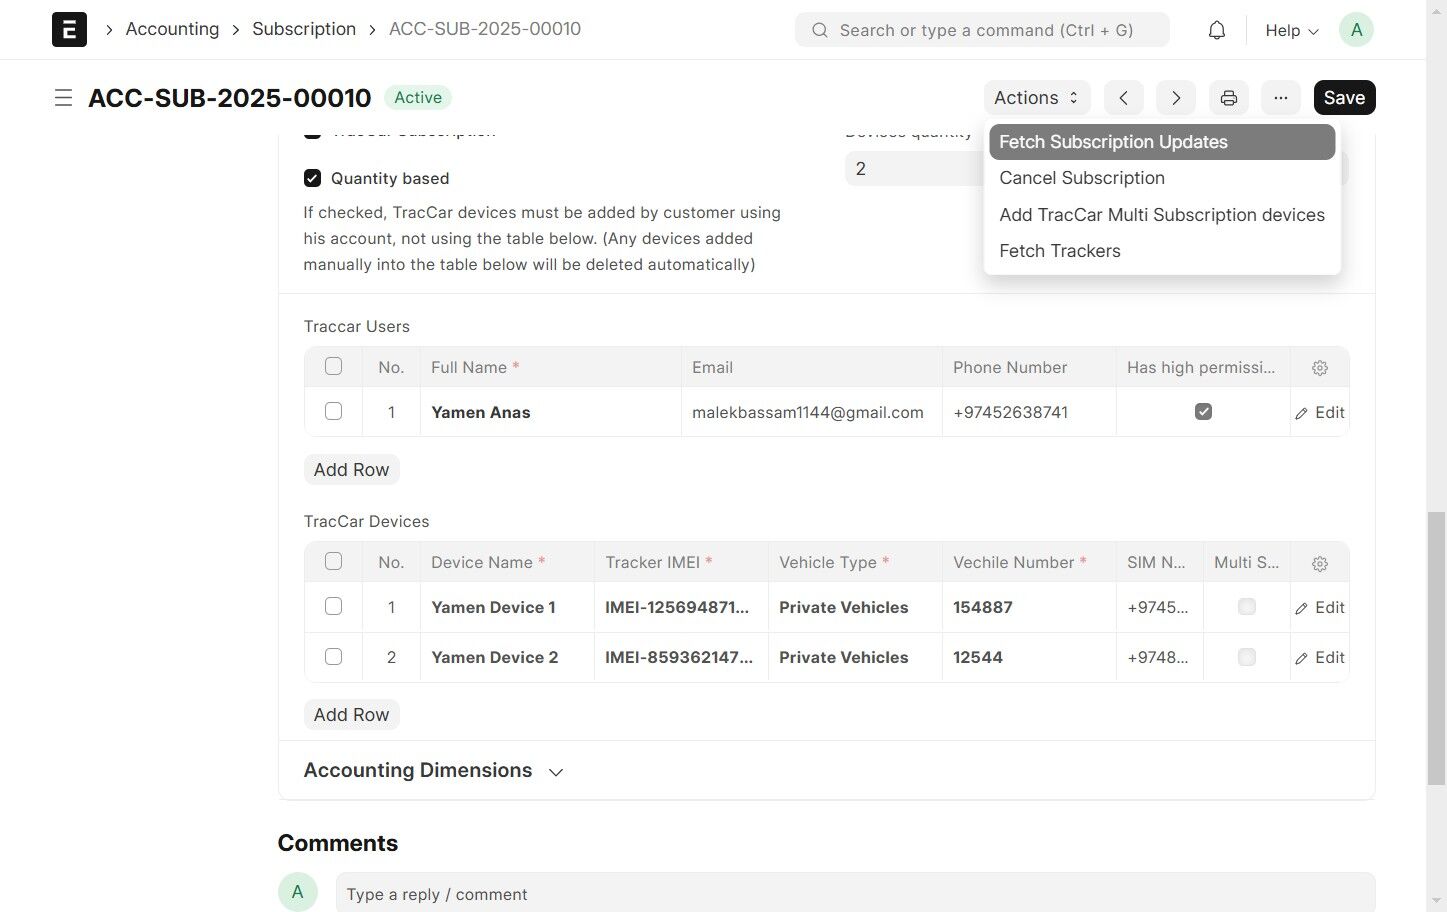The image size is (1447, 912).
Task: Uncheck the Quantity based checkbox
Action: 312,178
